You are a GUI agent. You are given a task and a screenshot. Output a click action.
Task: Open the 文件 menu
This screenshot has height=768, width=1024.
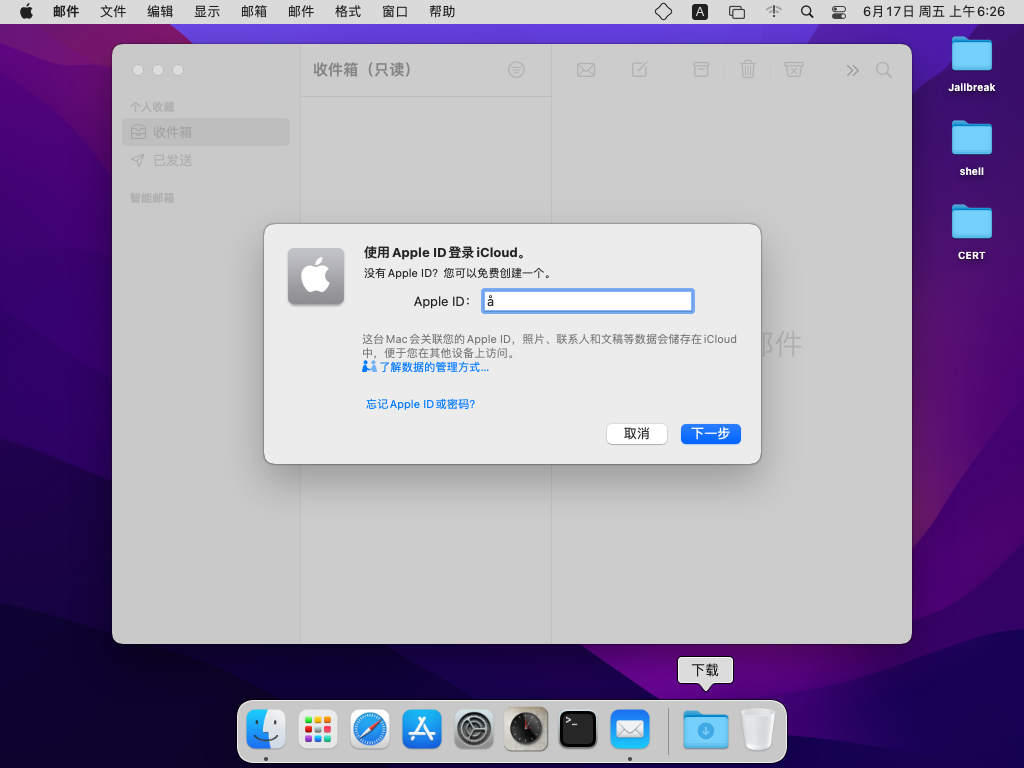[113, 12]
